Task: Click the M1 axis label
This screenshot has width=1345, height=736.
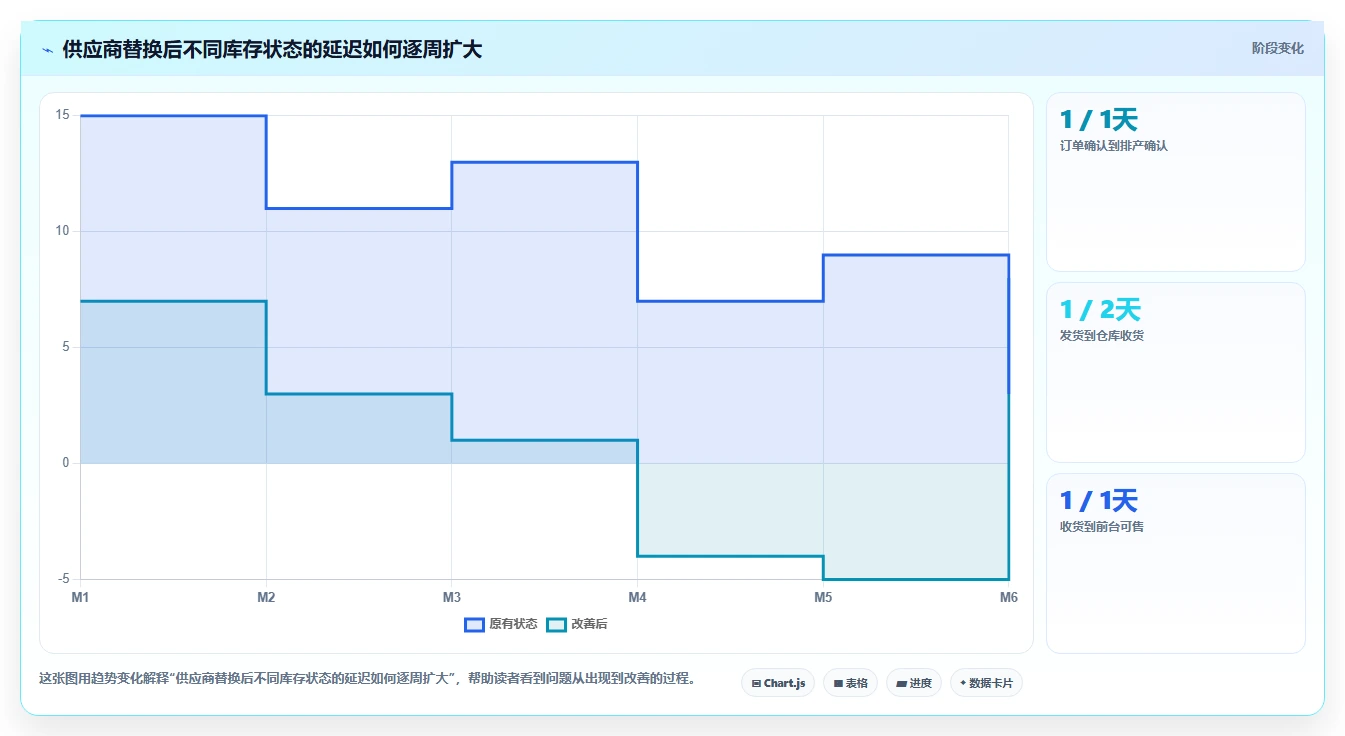Action: 80,597
